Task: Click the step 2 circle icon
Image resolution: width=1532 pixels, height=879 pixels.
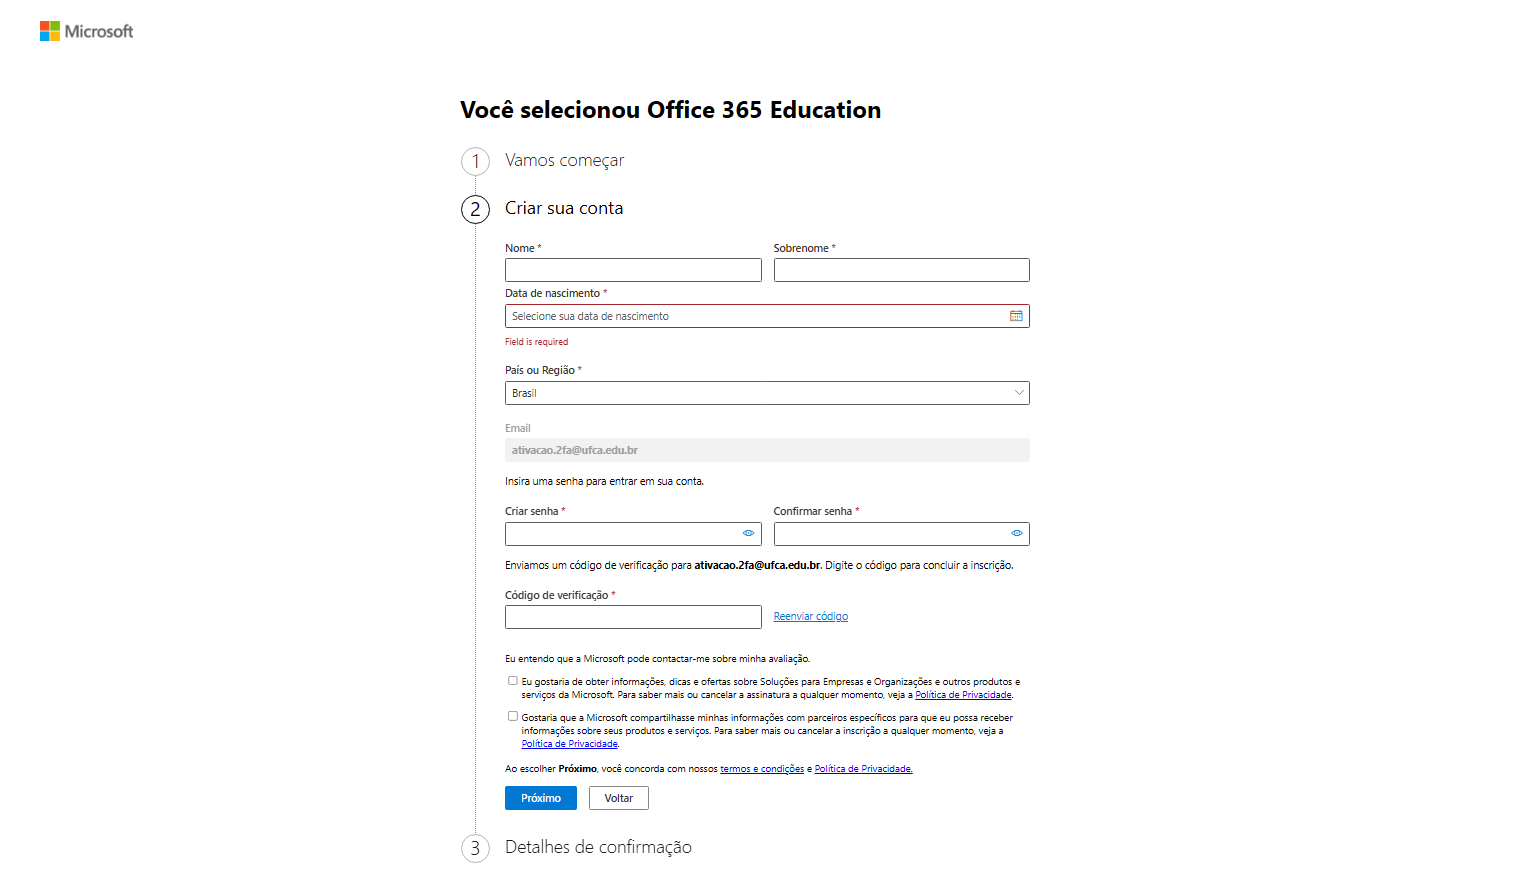Action: tap(475, 209)
